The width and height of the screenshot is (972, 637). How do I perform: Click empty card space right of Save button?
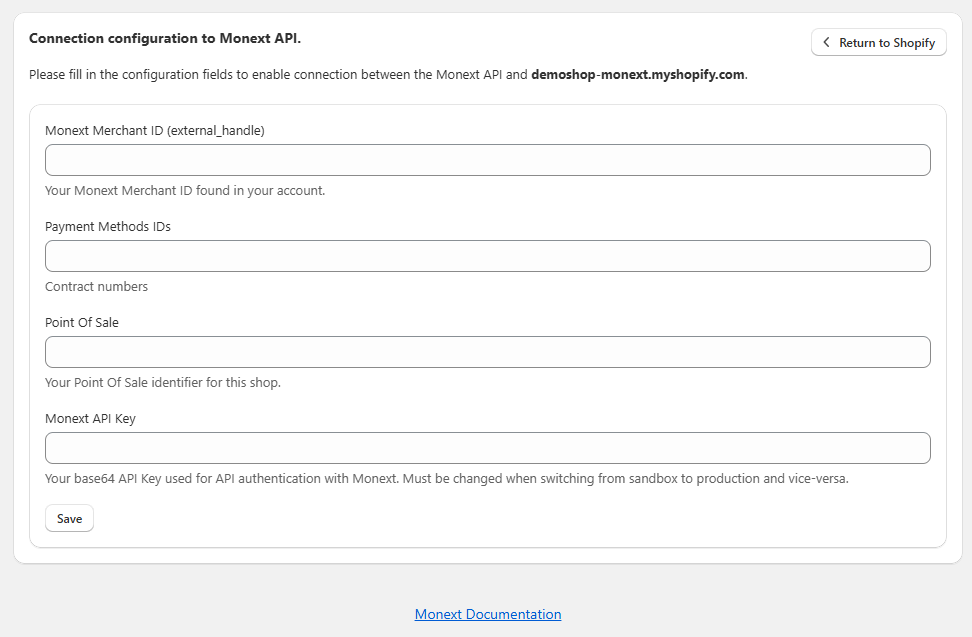tap(496, 518)
